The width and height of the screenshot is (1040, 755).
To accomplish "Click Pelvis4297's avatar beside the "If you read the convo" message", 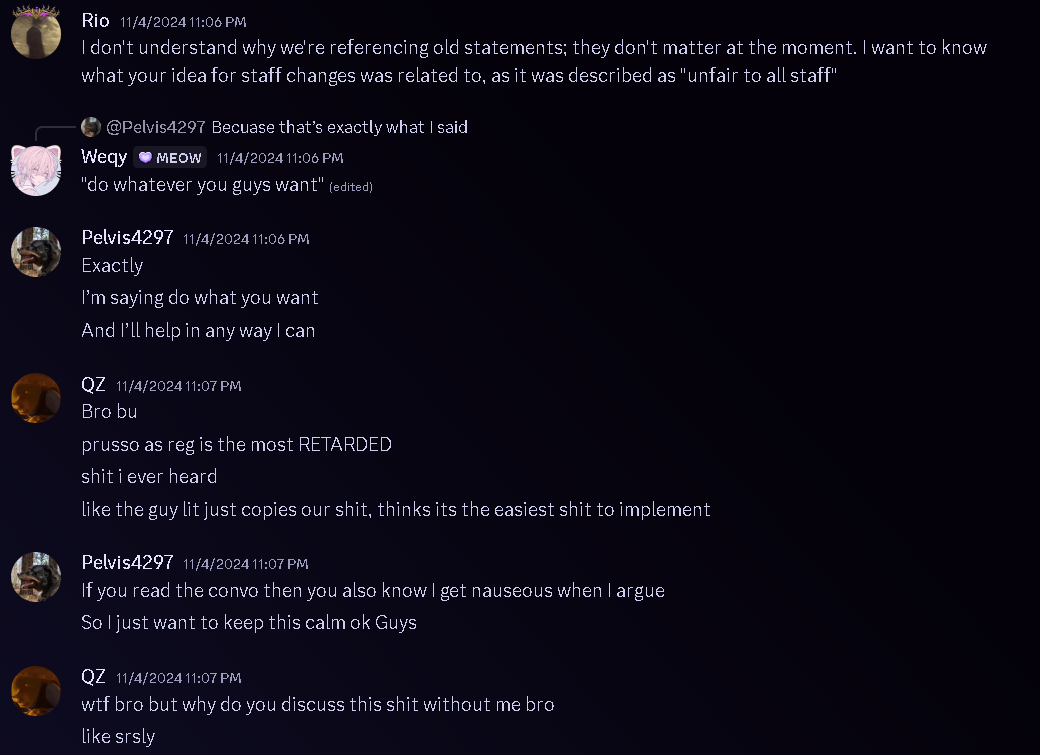I will point(36,576).
